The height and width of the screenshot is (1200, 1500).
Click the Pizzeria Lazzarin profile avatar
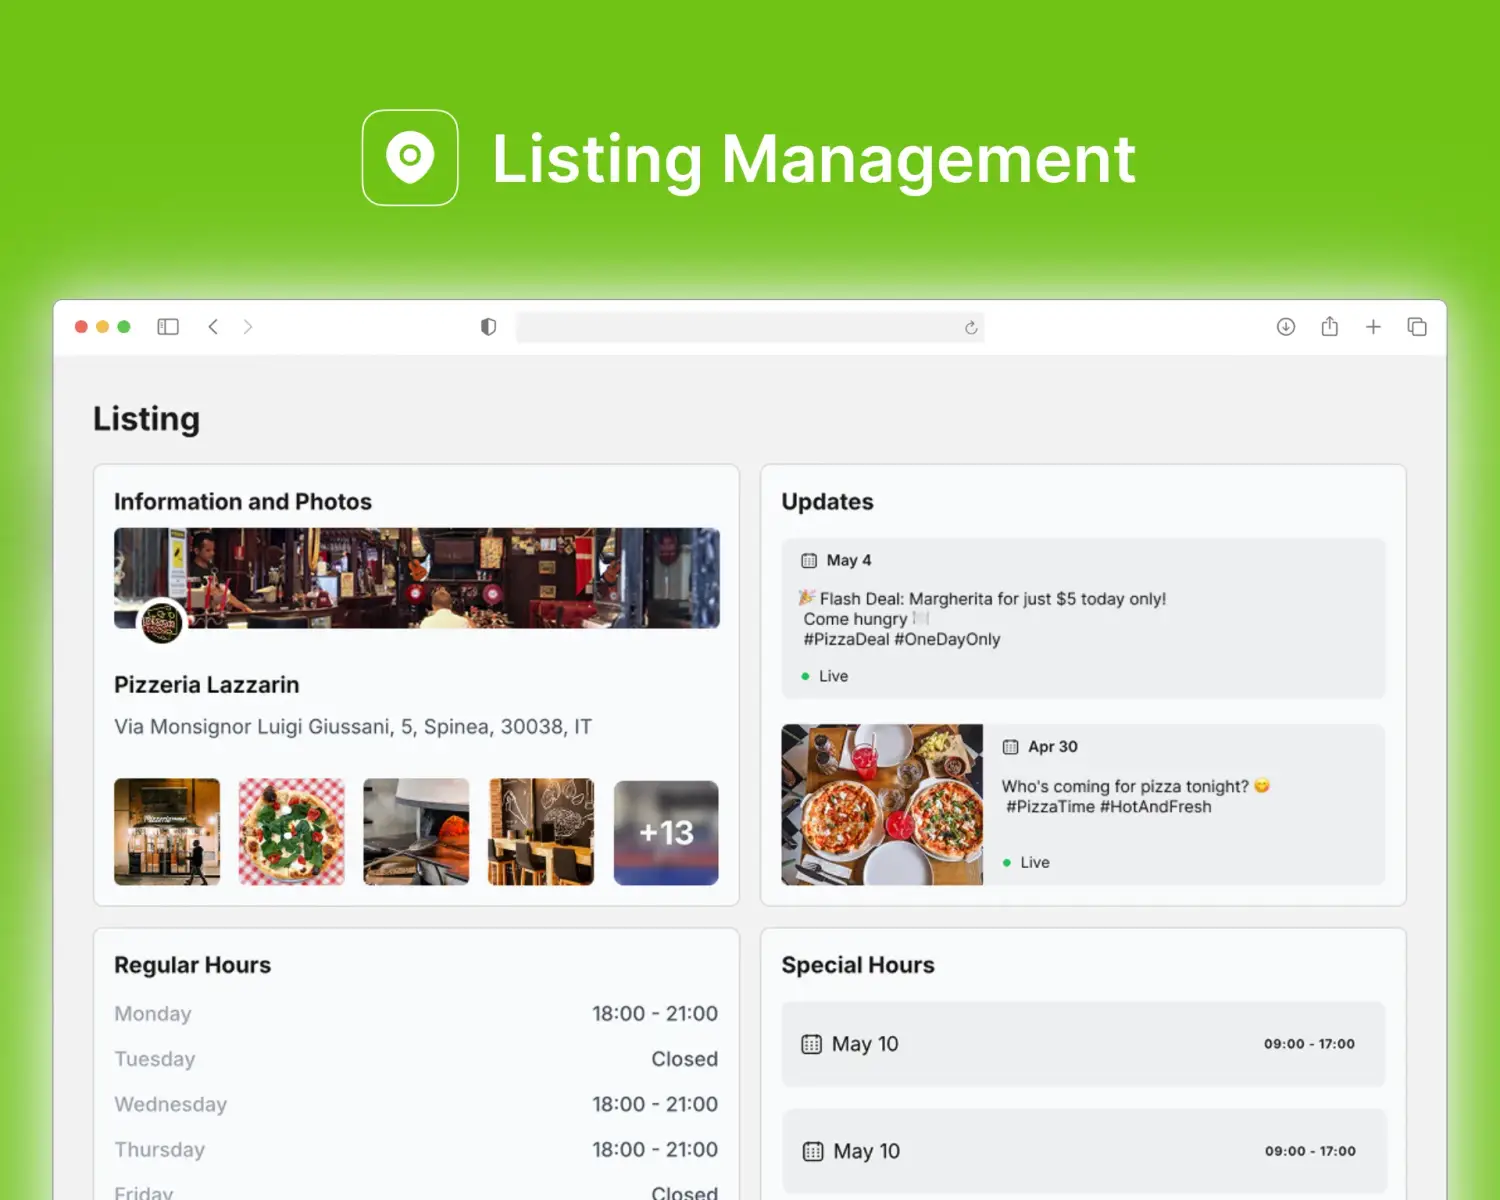(161, 621)
